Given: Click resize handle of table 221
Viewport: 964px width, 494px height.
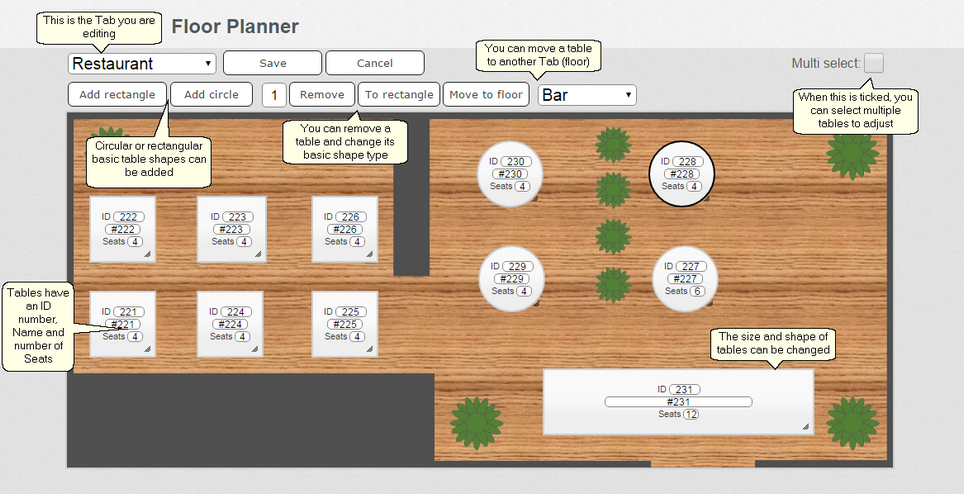Looking at the screenshot, I should [x=148, y=349].
